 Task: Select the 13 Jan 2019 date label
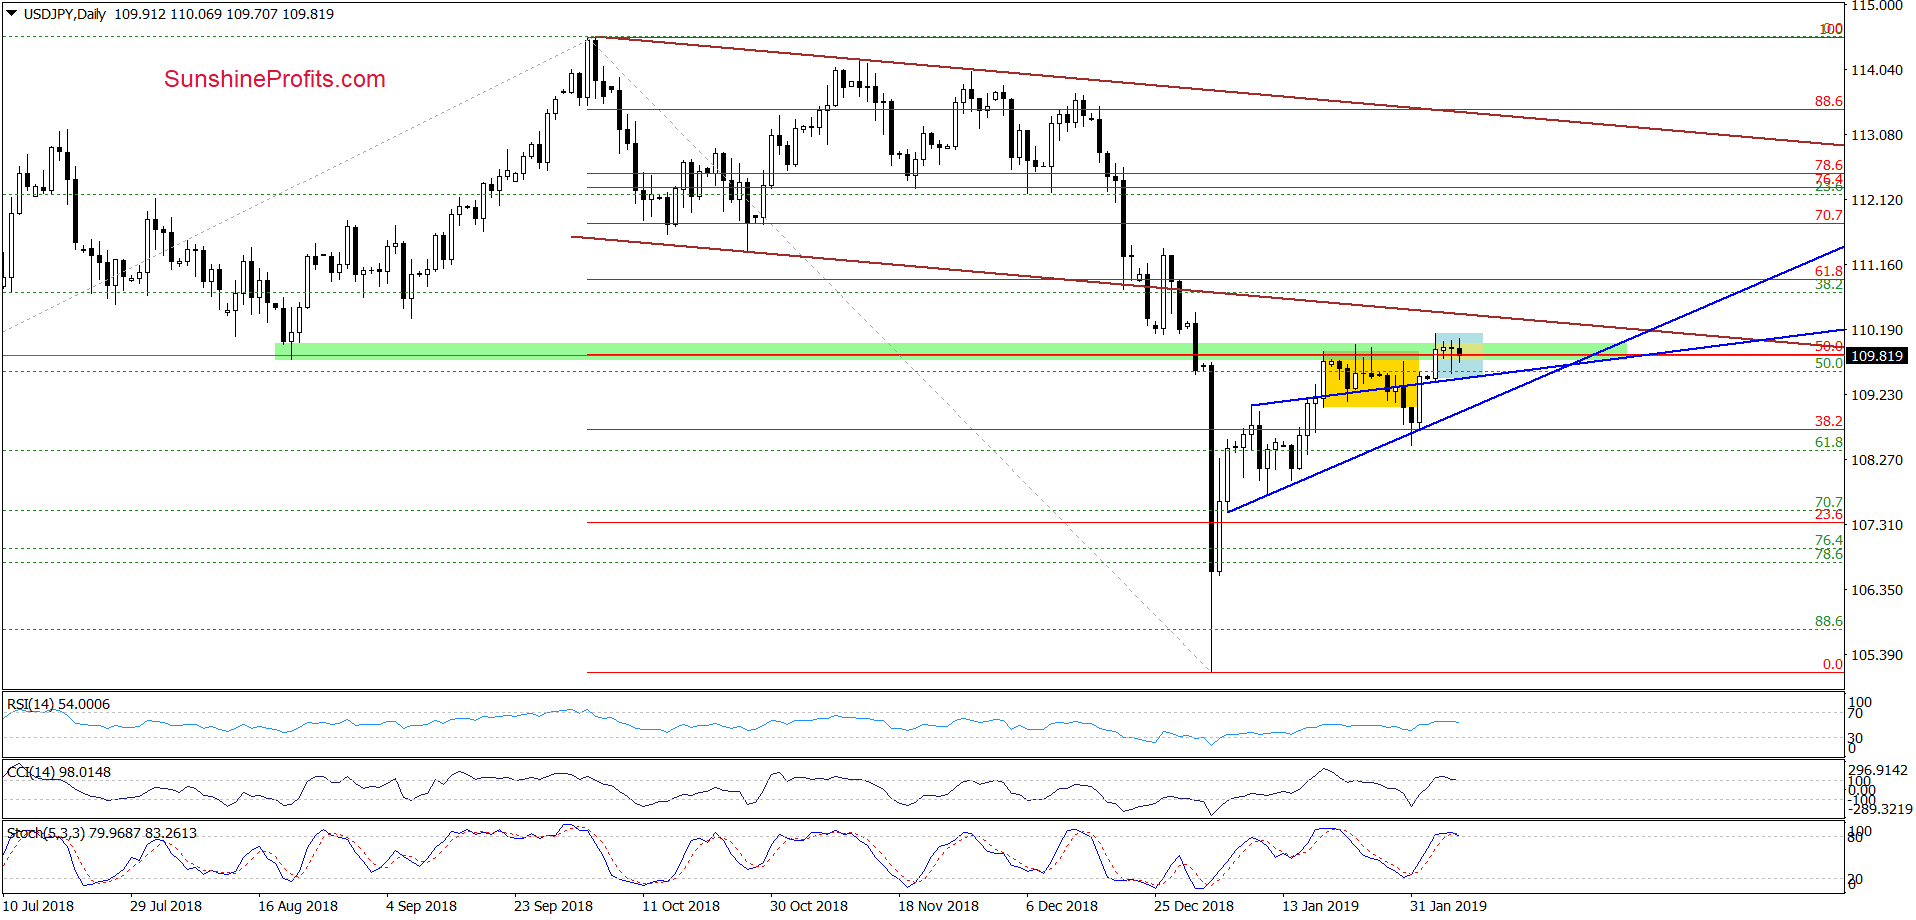[x=1321, y=906]
